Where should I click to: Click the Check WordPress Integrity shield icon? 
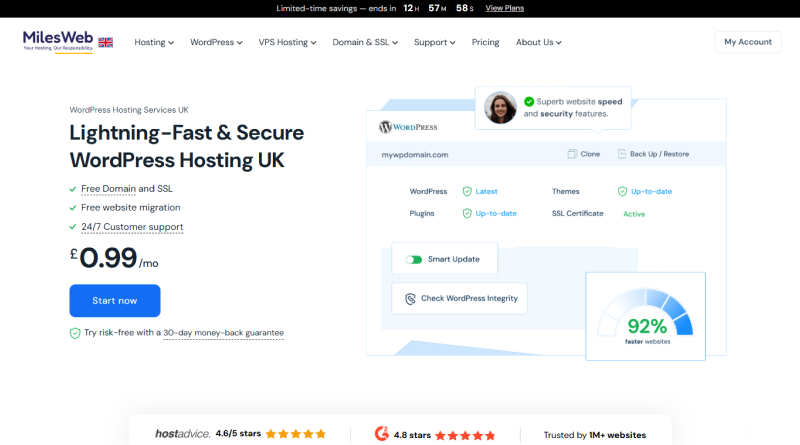click(x=410, y=299)
